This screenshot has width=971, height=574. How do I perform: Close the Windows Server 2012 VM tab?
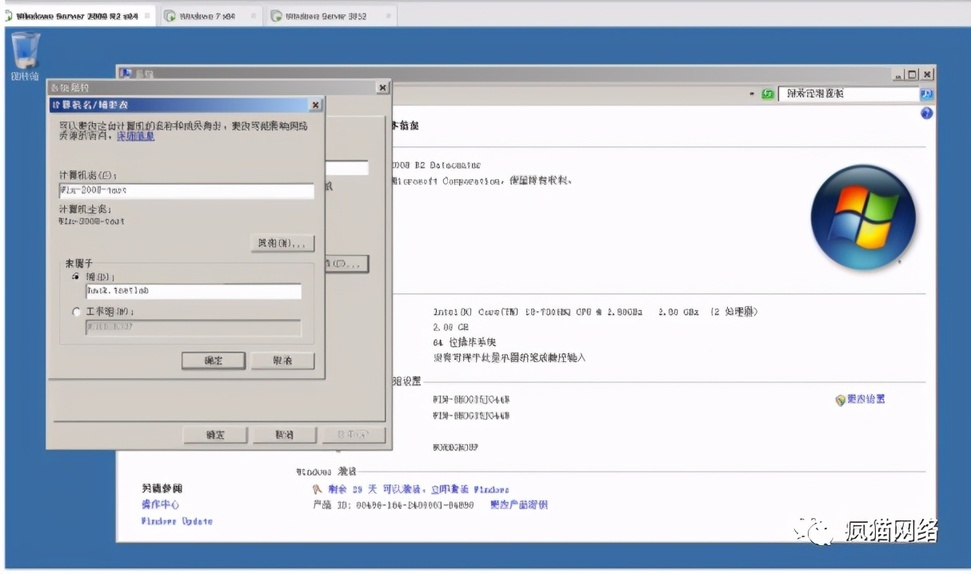(388, 16)
